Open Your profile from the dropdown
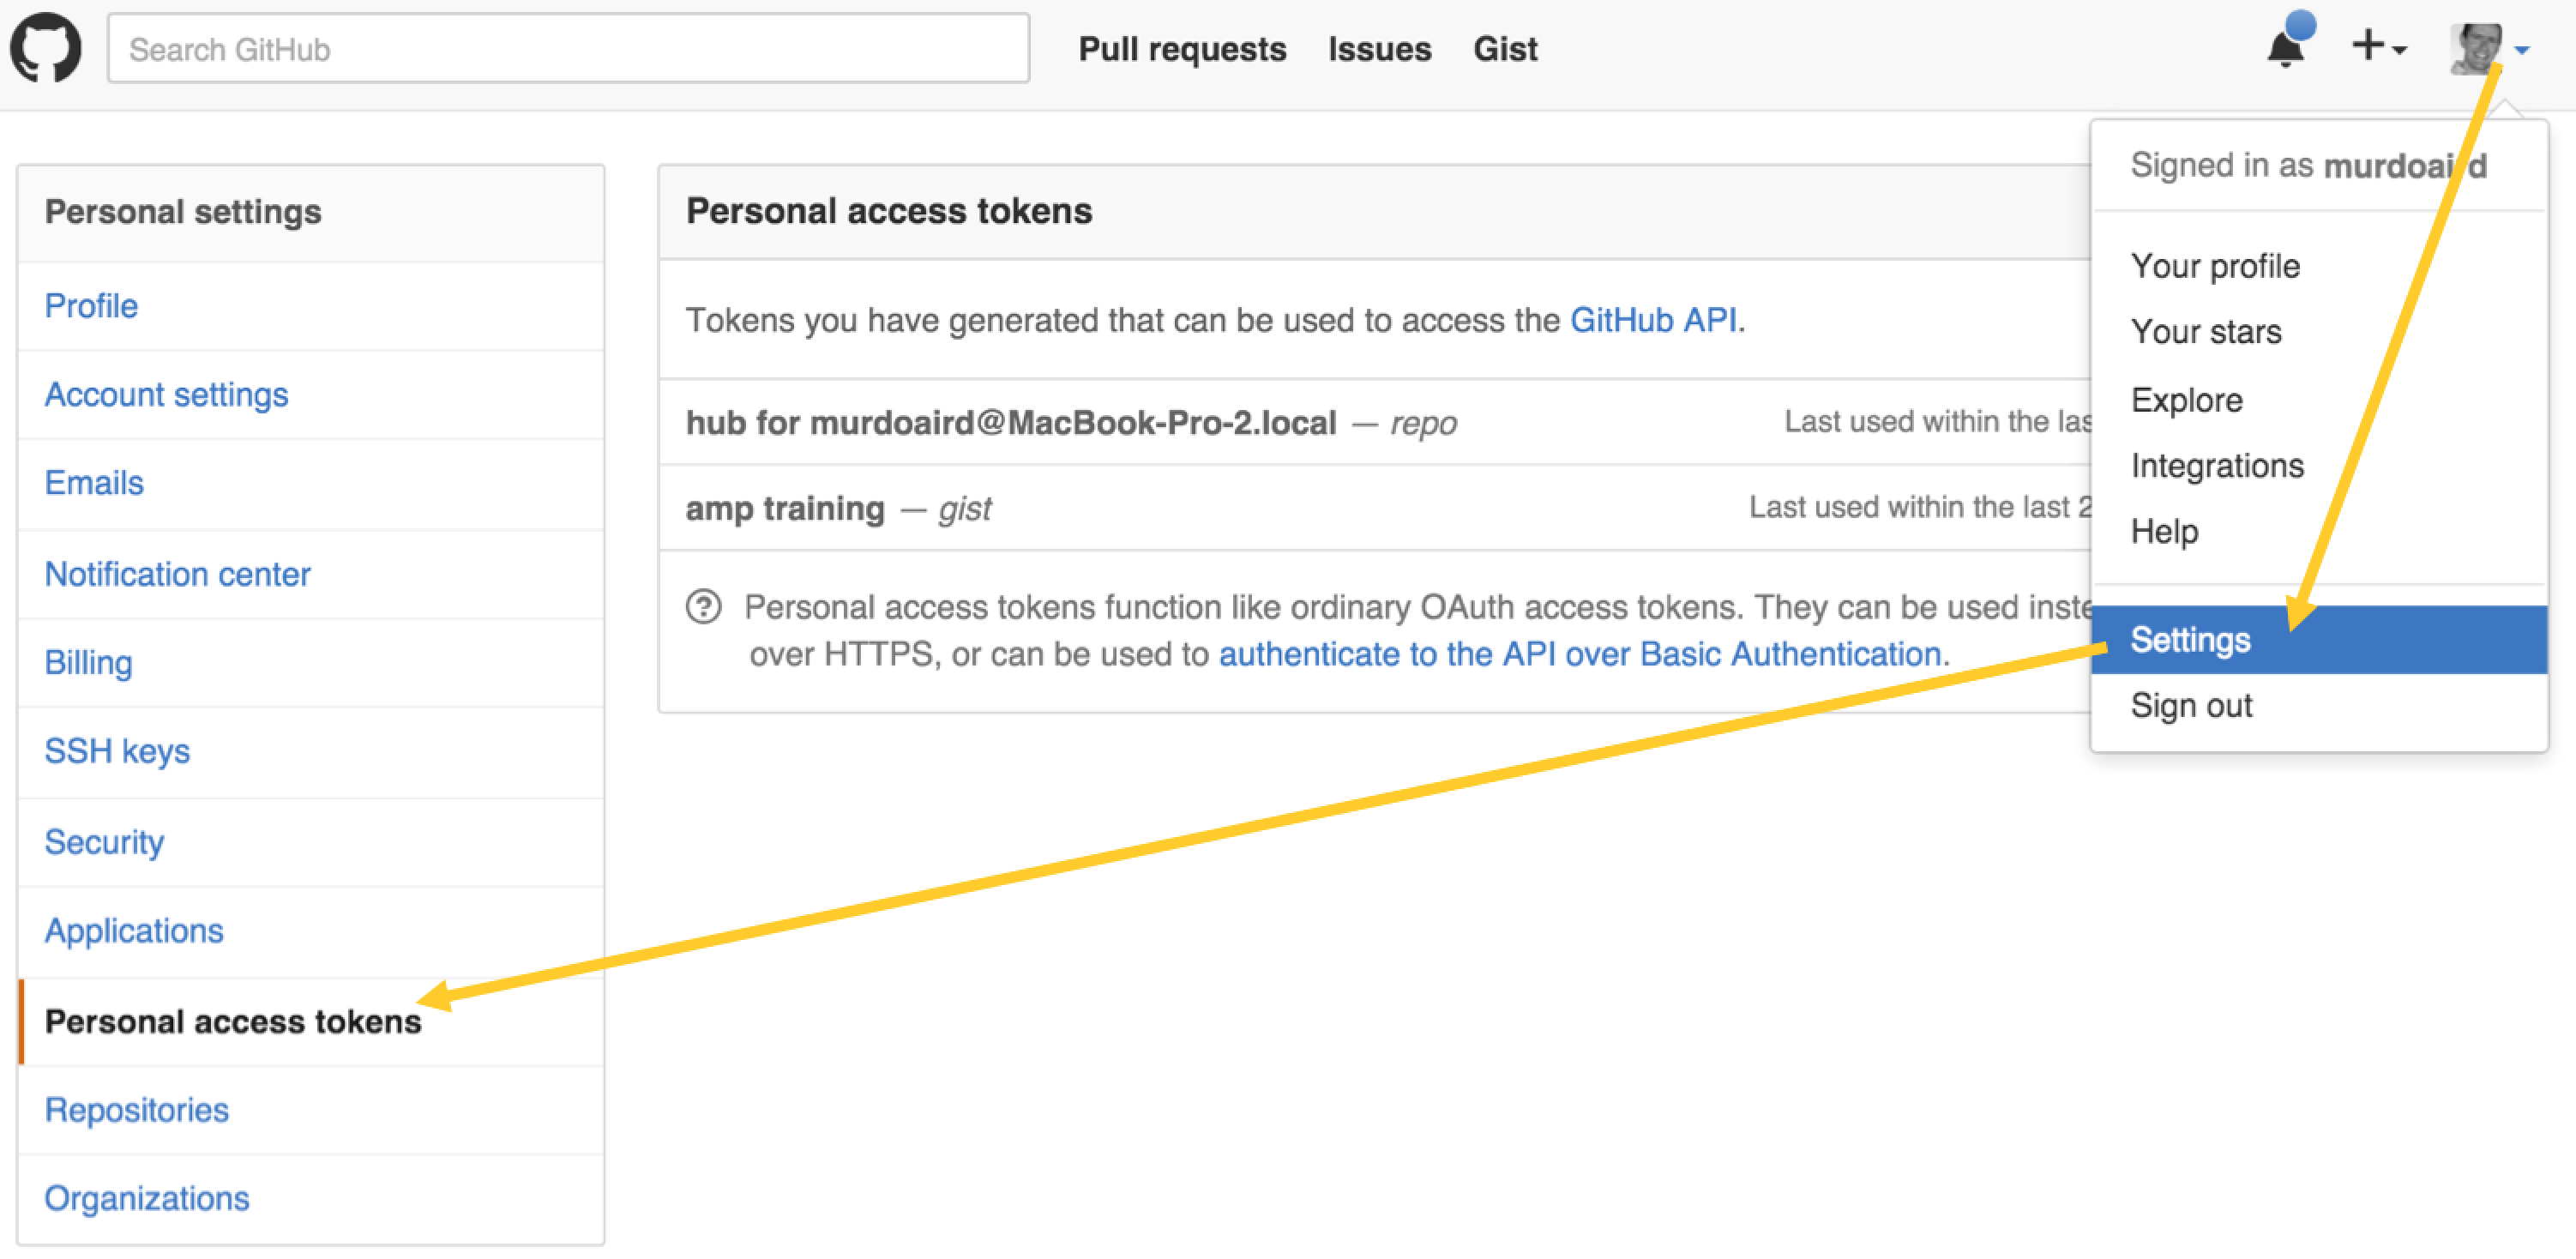Image resolution: width=2576 pixels, height=1259 pixels. tap(2215, 265)
